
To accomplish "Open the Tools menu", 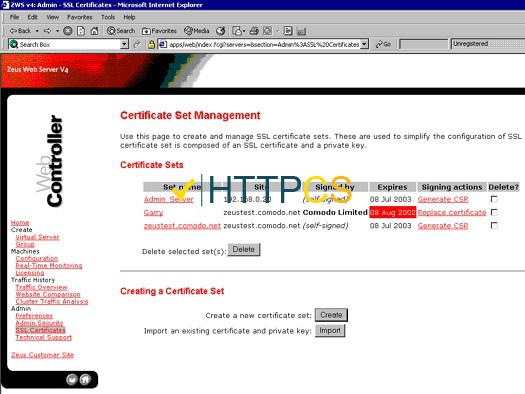I will click(108, 17).
